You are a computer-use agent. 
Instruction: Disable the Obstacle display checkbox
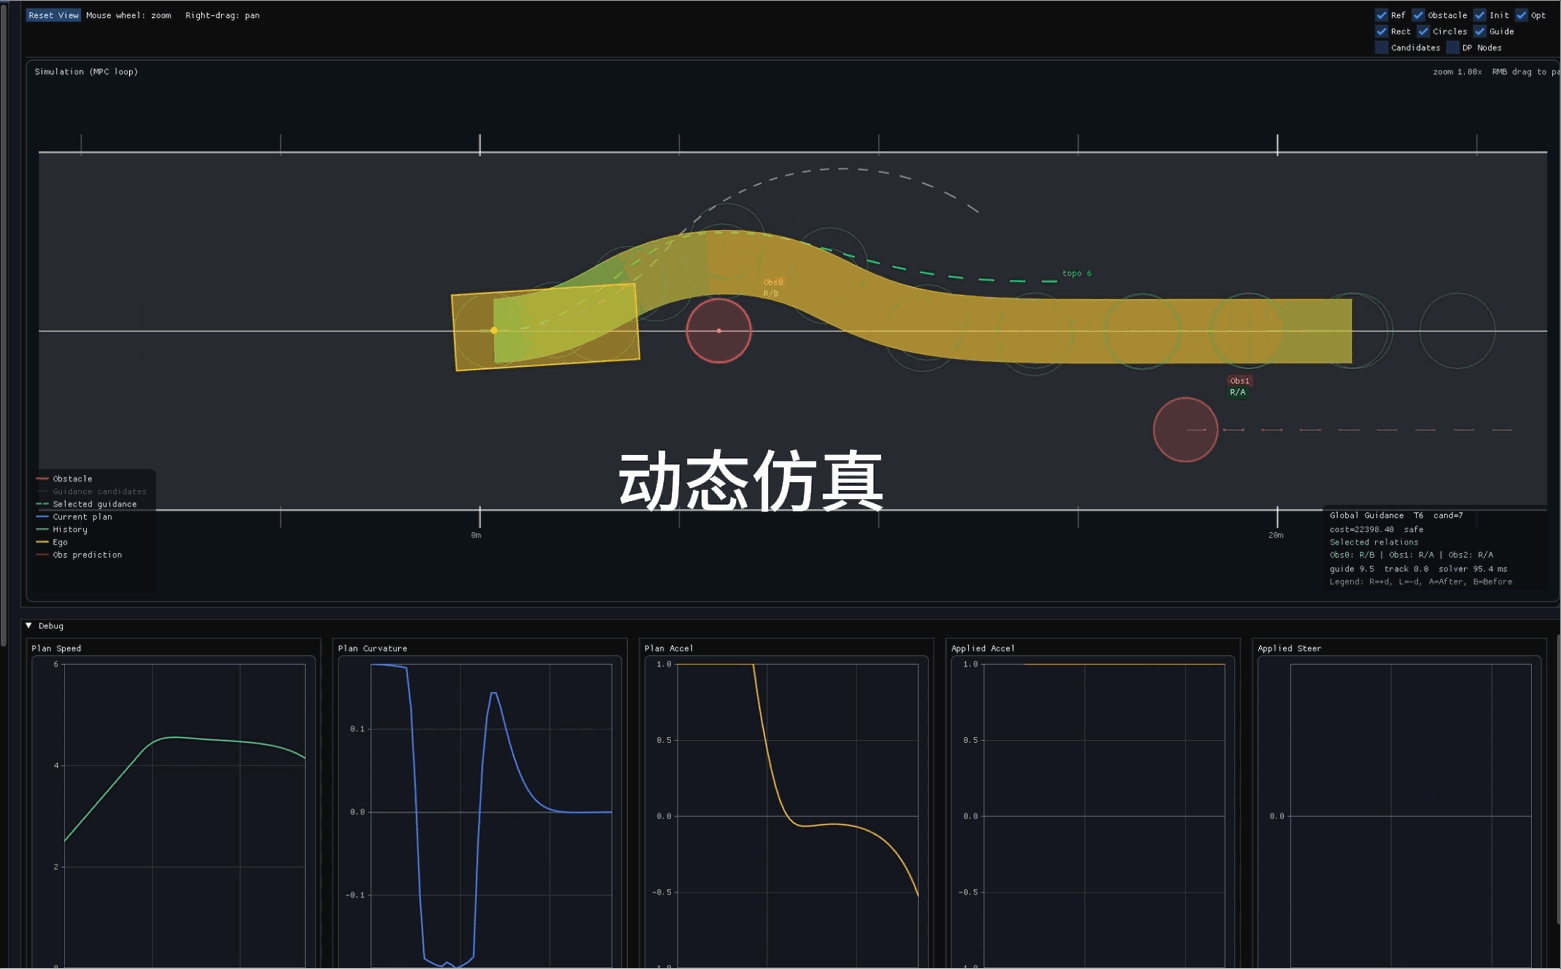1418,15
